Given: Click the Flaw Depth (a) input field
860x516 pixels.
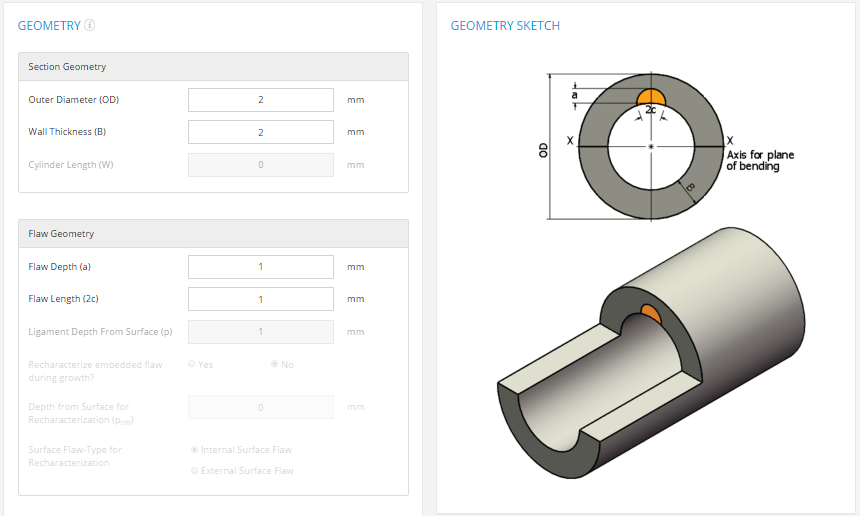Looking at the screenshot, I should coord(261,266).
